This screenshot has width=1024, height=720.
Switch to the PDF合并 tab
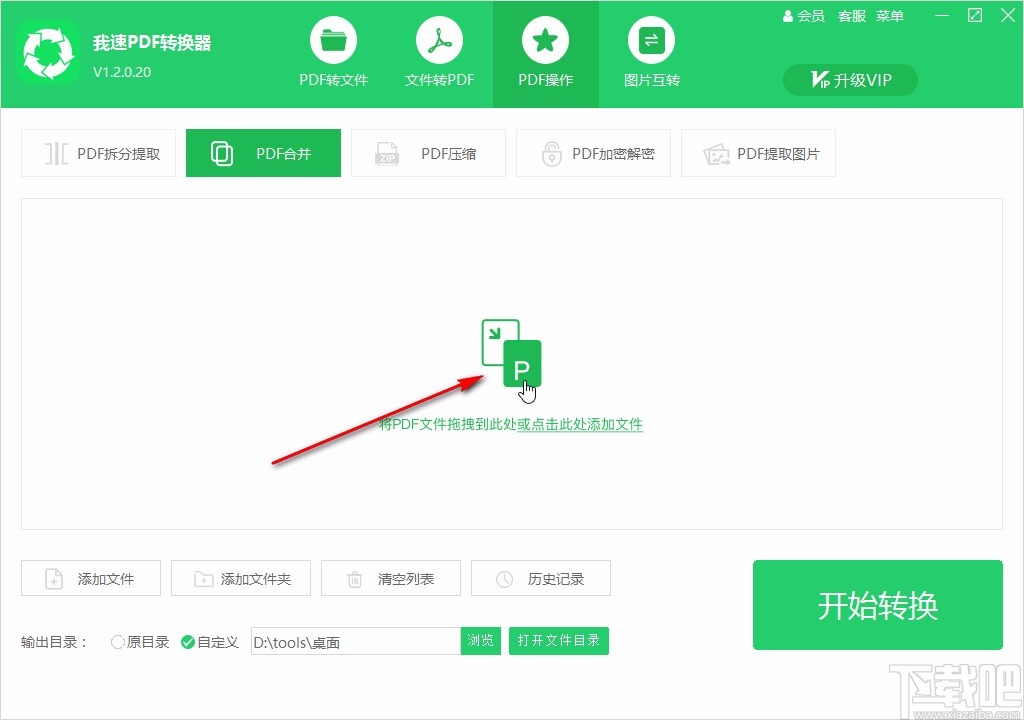pyautogui.click(x=263, y=153)
